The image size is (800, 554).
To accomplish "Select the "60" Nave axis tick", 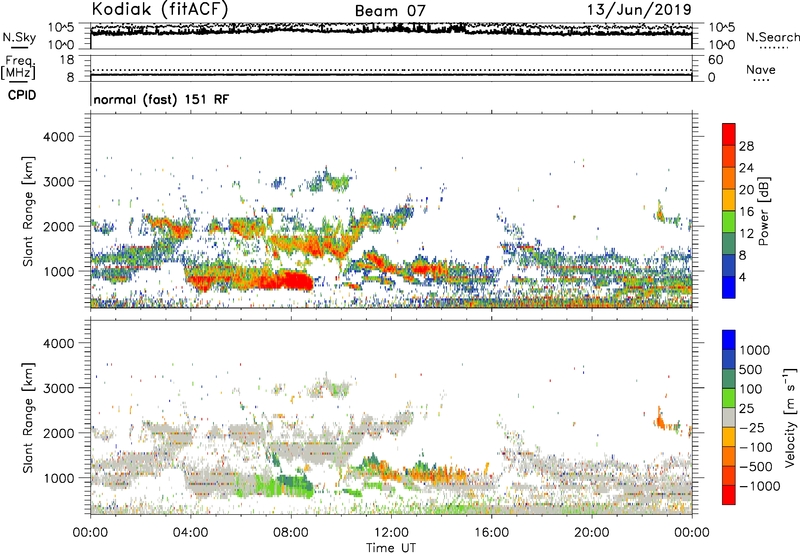I will (715, 60).
